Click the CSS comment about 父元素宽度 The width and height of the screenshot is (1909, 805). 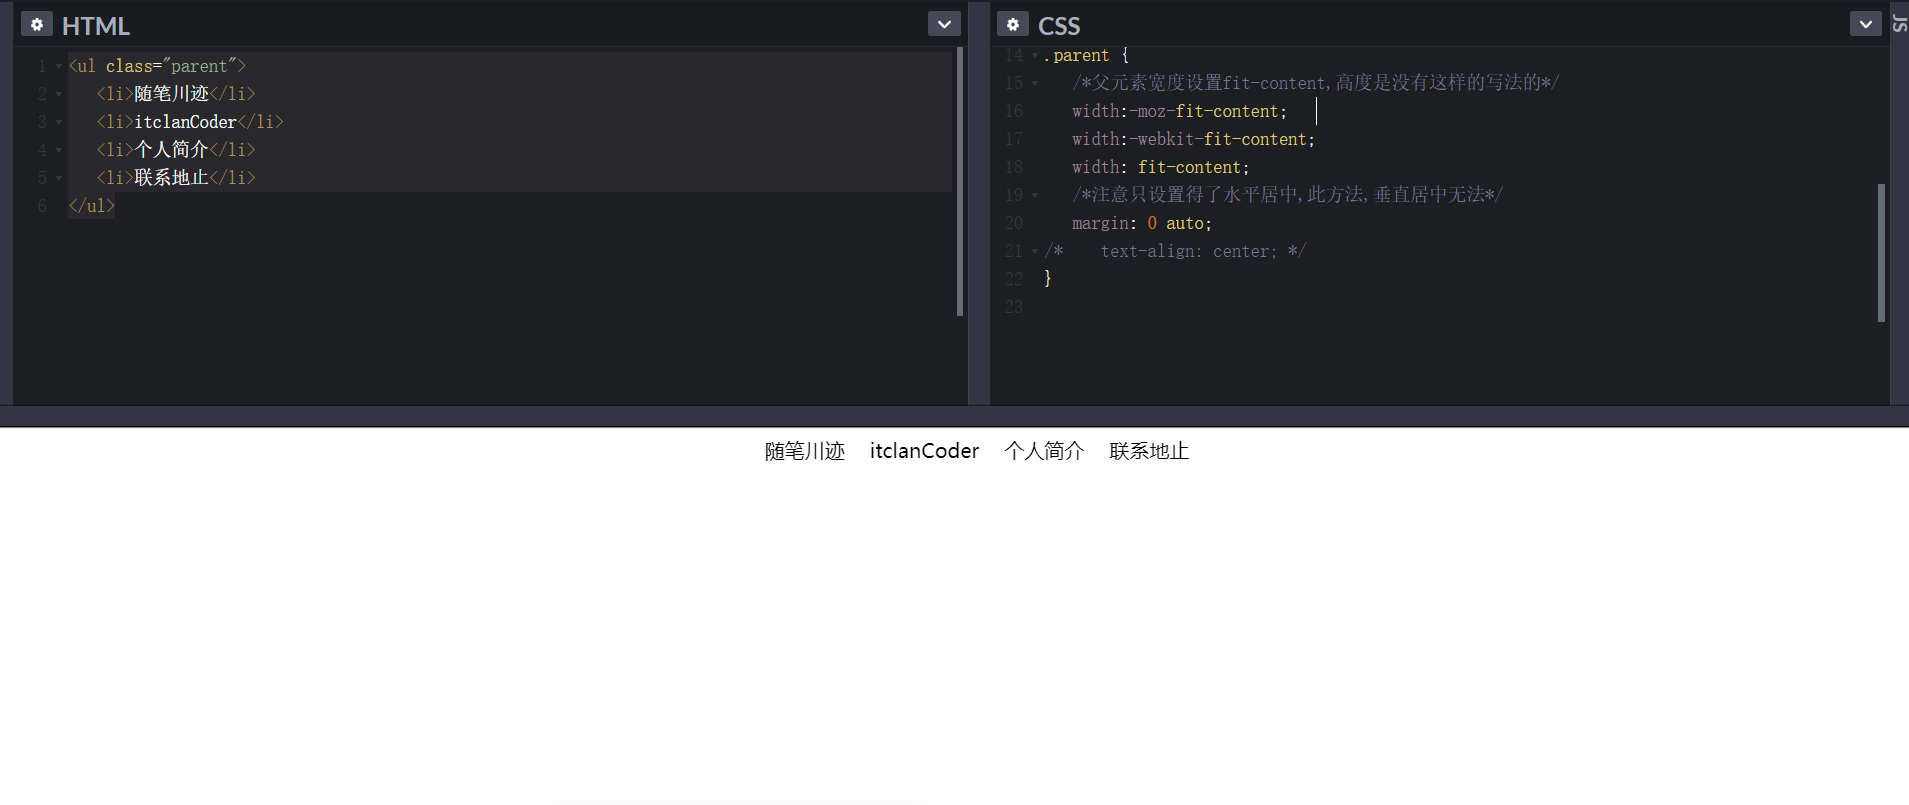(1316, 83)
